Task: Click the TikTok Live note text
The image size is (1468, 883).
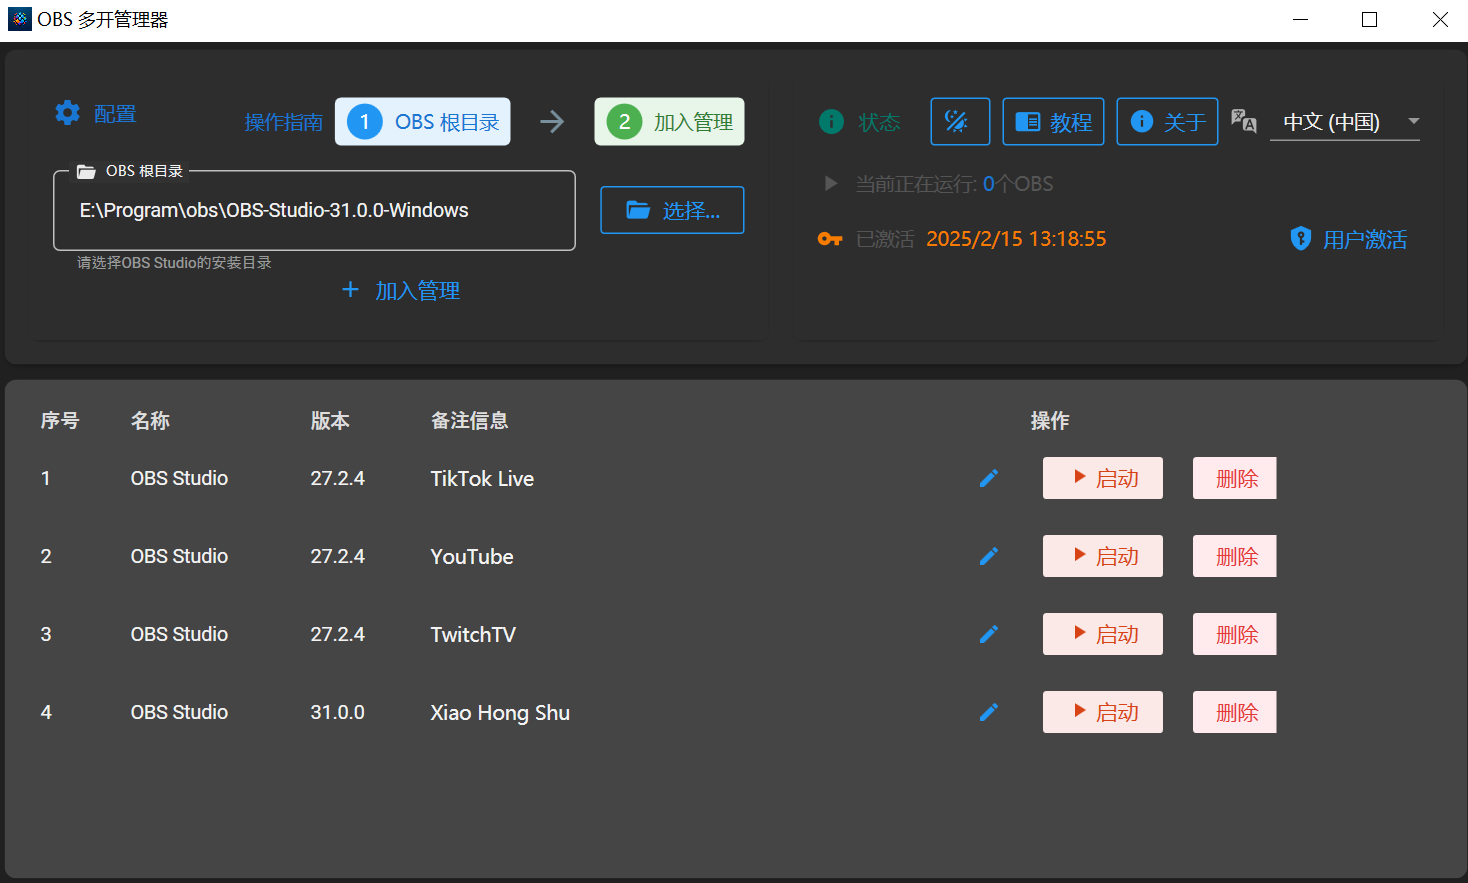Action: click(x=482, y=478)
